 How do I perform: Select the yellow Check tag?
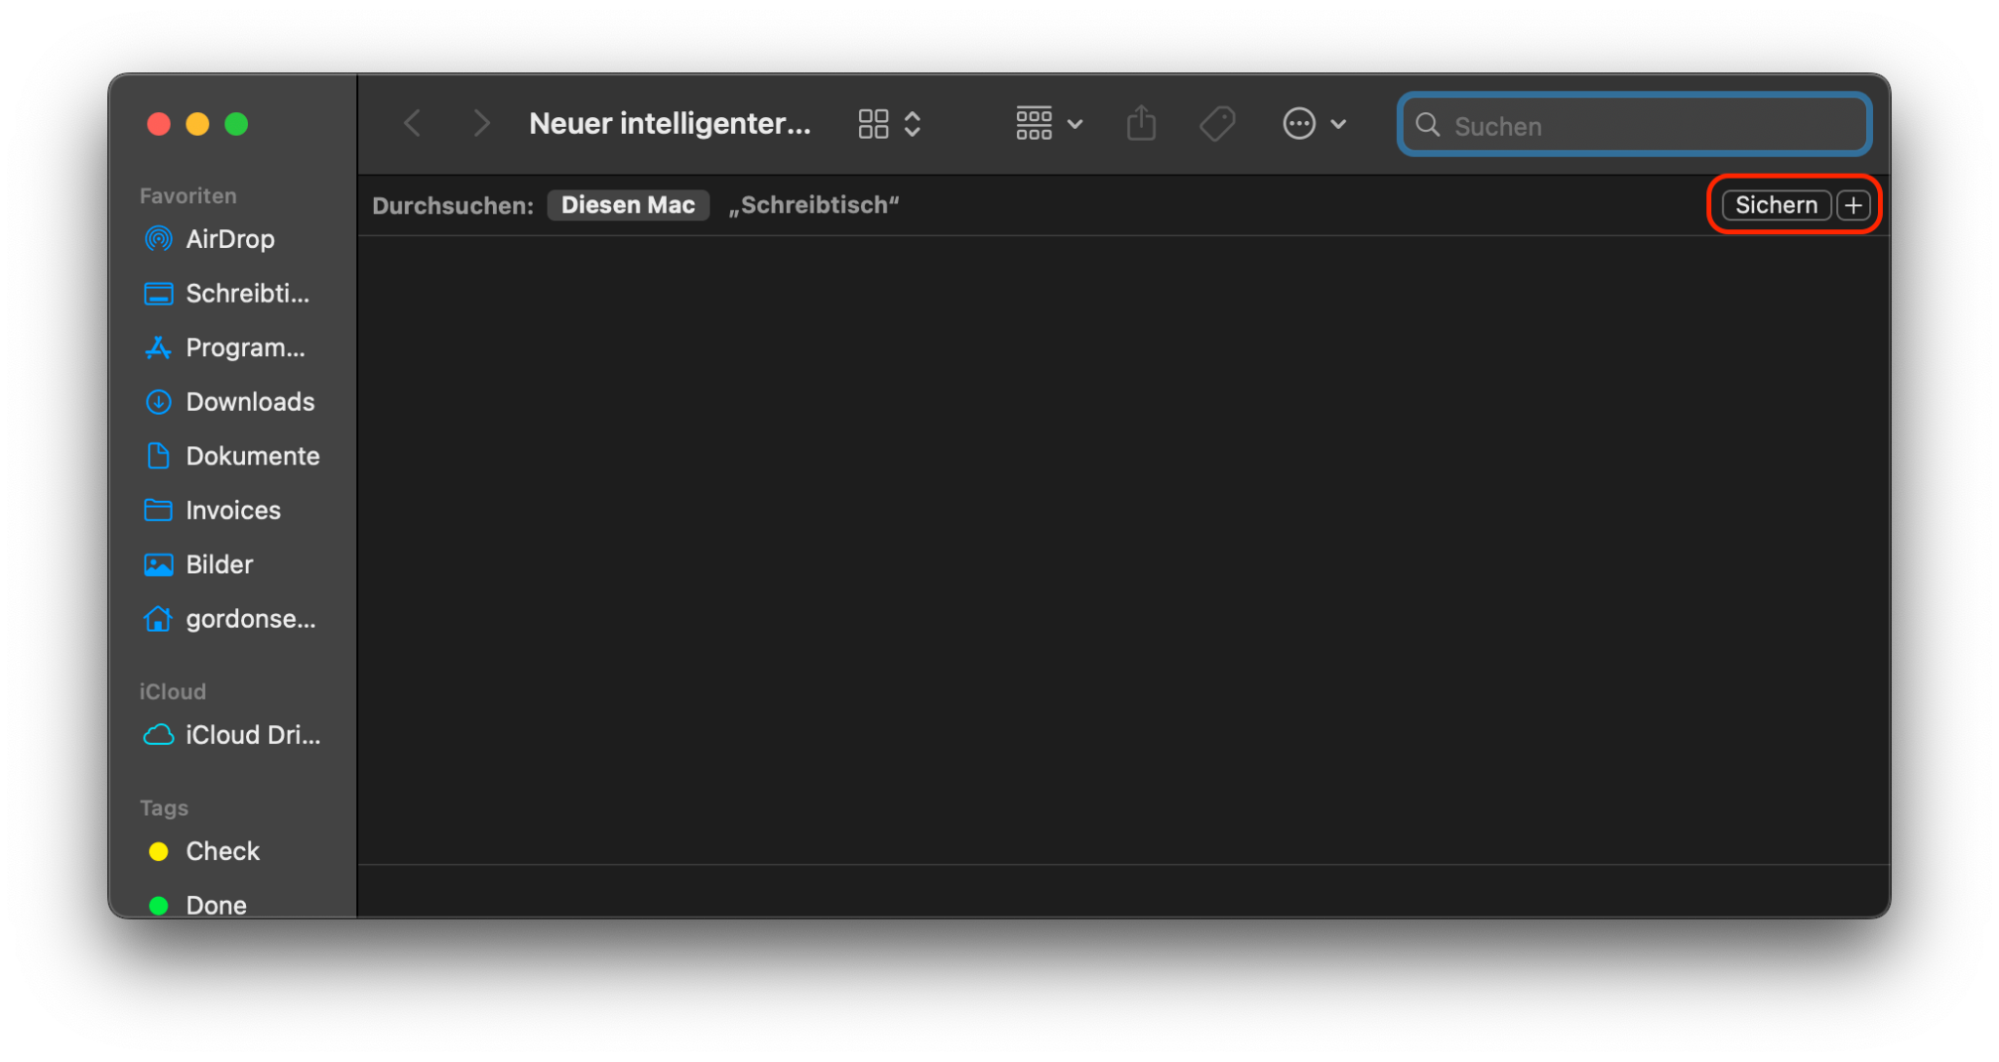222,851
